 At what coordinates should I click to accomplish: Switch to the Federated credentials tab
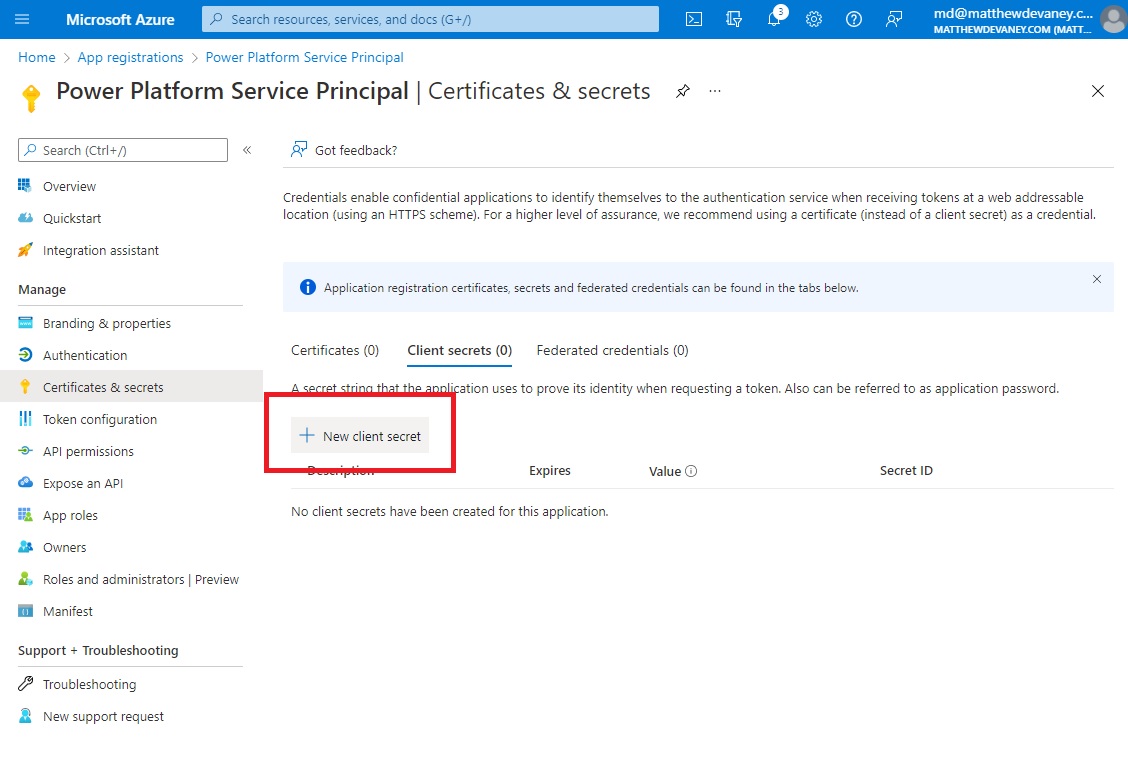612,350
